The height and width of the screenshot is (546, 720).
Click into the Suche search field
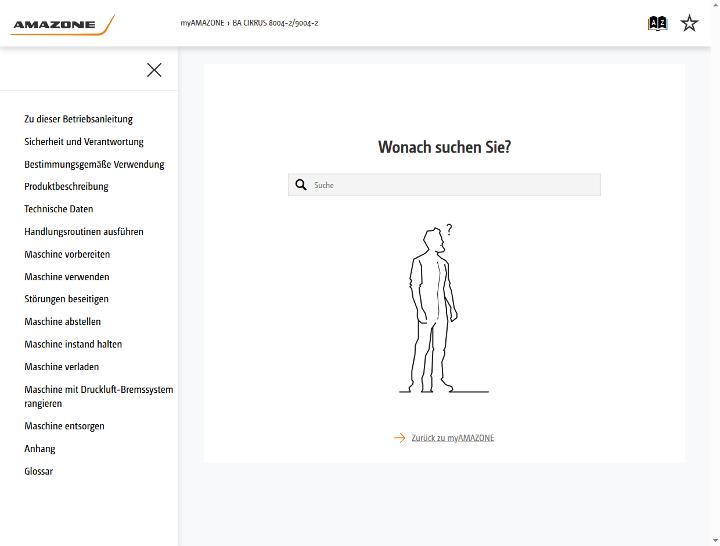tap(444, 185)
